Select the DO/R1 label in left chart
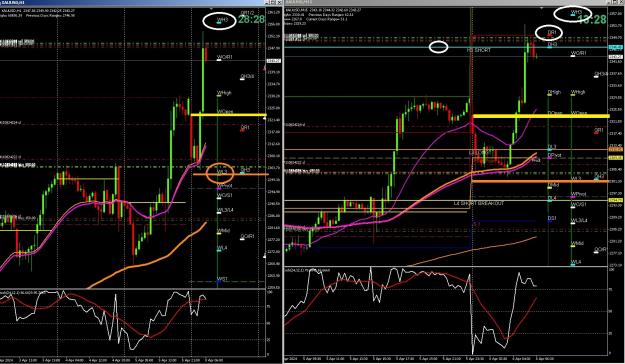 [x=247, y=236]
